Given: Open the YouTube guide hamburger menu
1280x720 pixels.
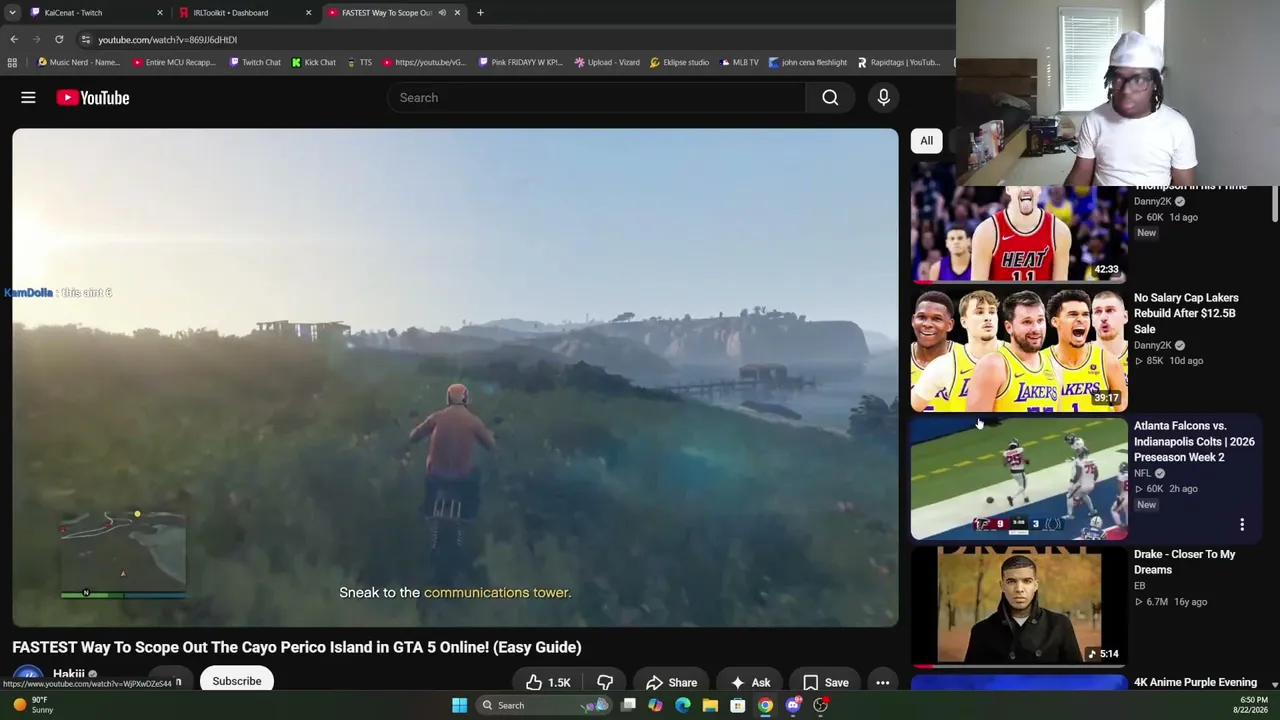Looking at the screenshot, I should (28, 97).
